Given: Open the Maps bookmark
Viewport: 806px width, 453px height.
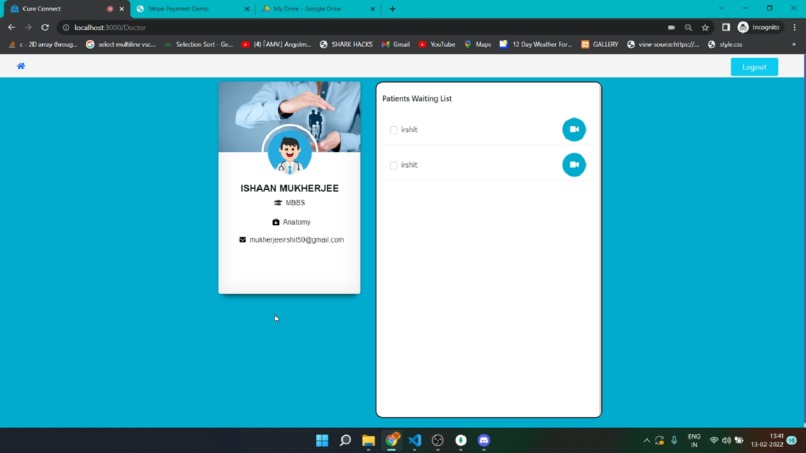Looking at the screenshot, I should [478, 45].
